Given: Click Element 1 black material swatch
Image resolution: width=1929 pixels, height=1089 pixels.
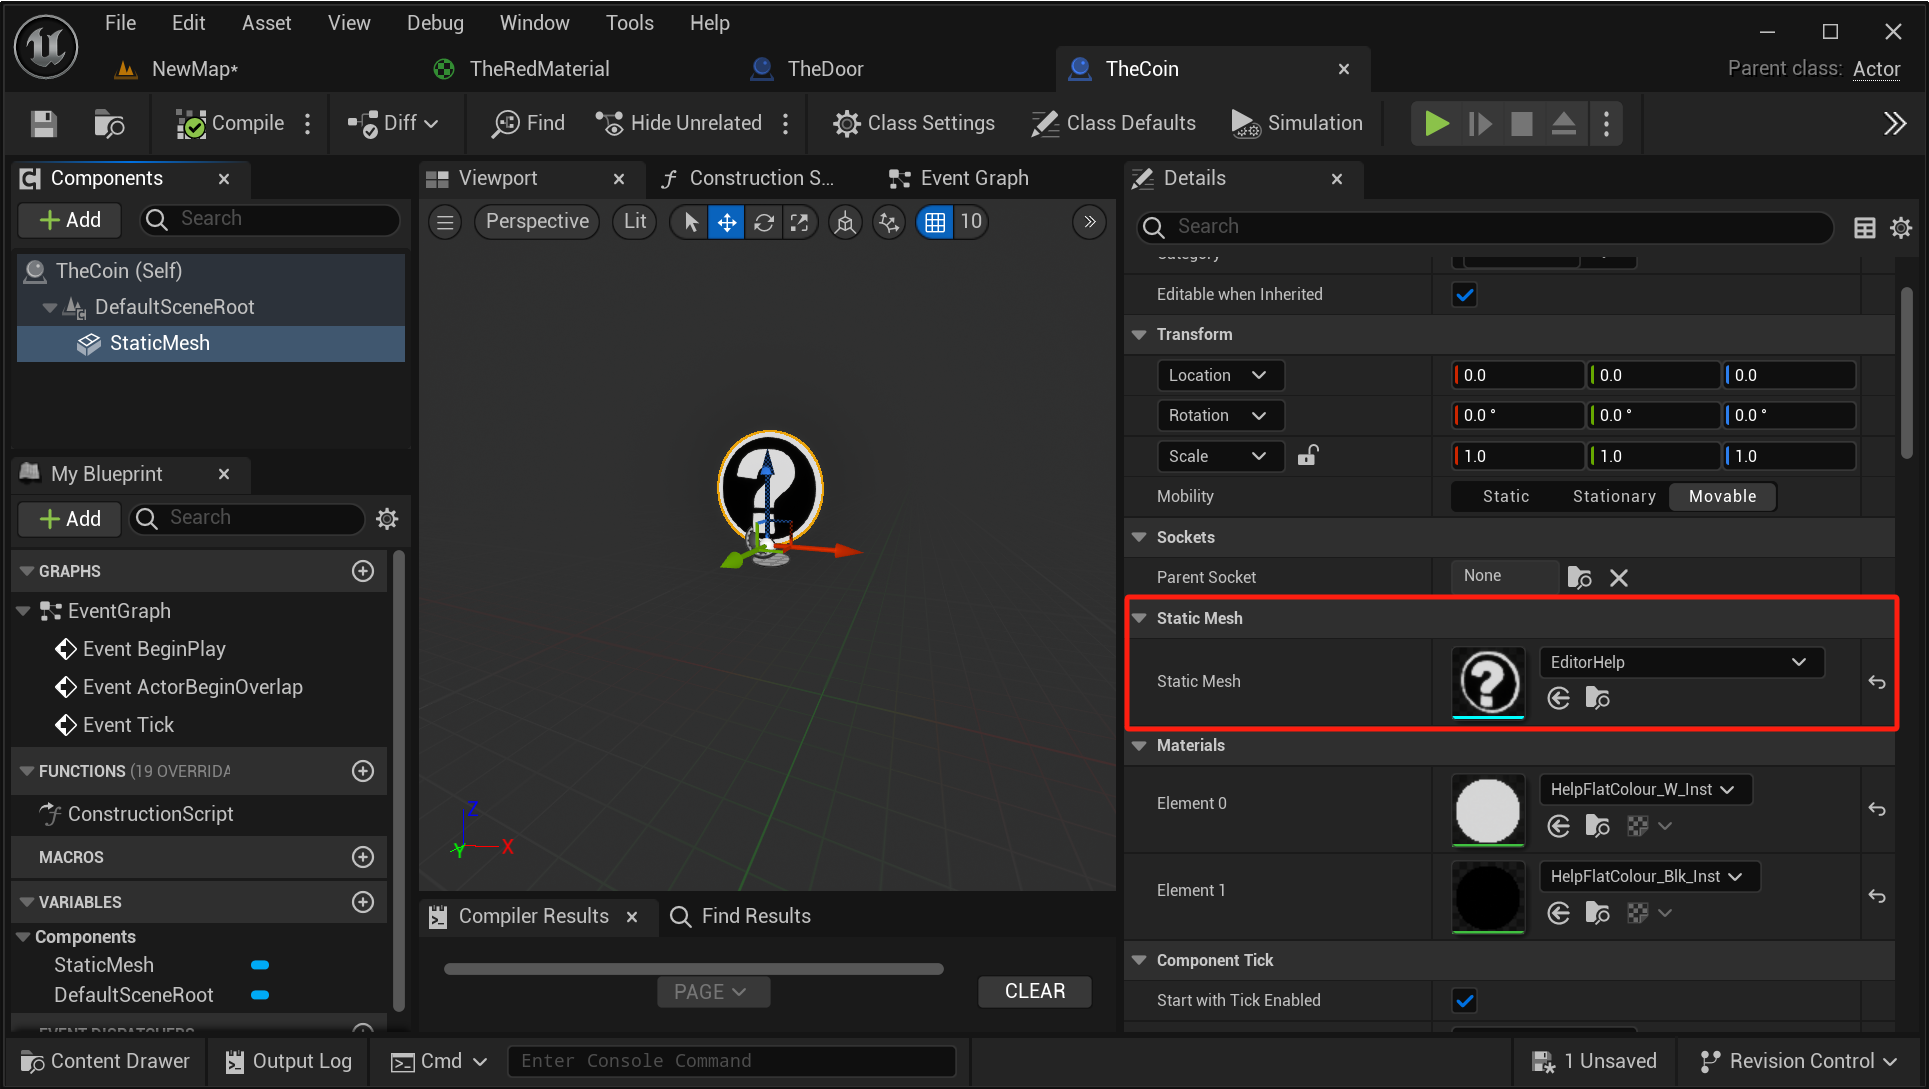Looking at the screenshot, I should pos(1488,897).
